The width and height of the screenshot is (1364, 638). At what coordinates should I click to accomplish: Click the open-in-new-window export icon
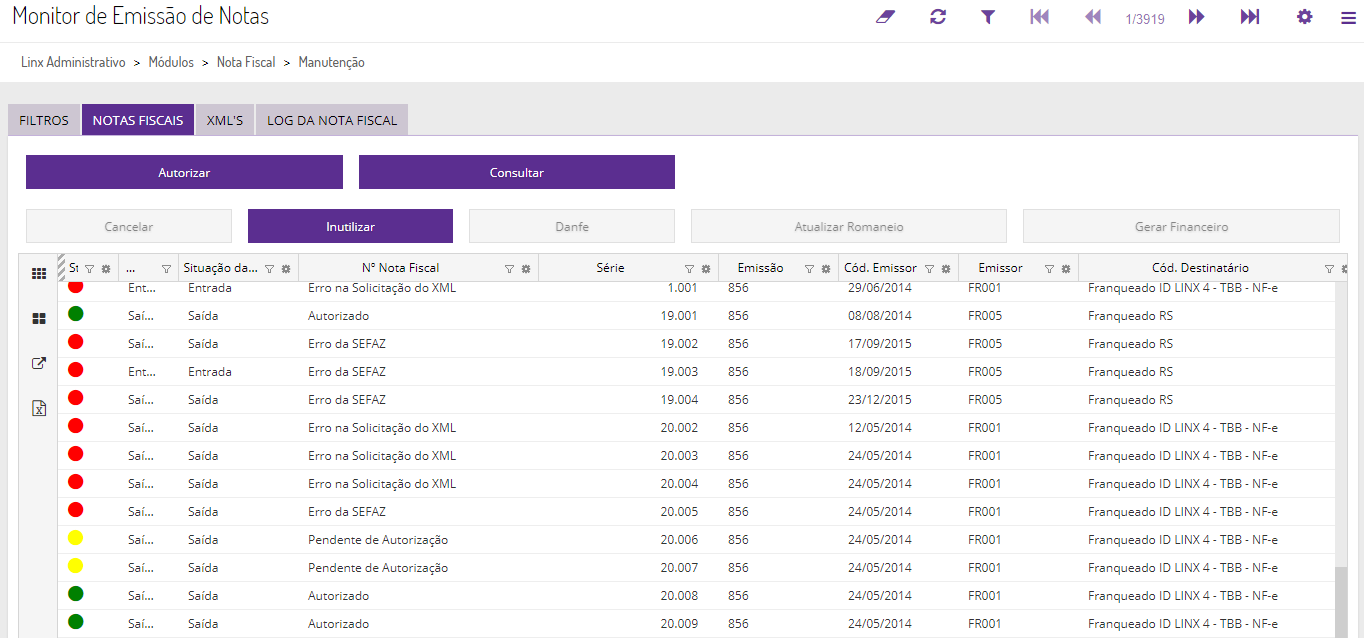point(39,363)
